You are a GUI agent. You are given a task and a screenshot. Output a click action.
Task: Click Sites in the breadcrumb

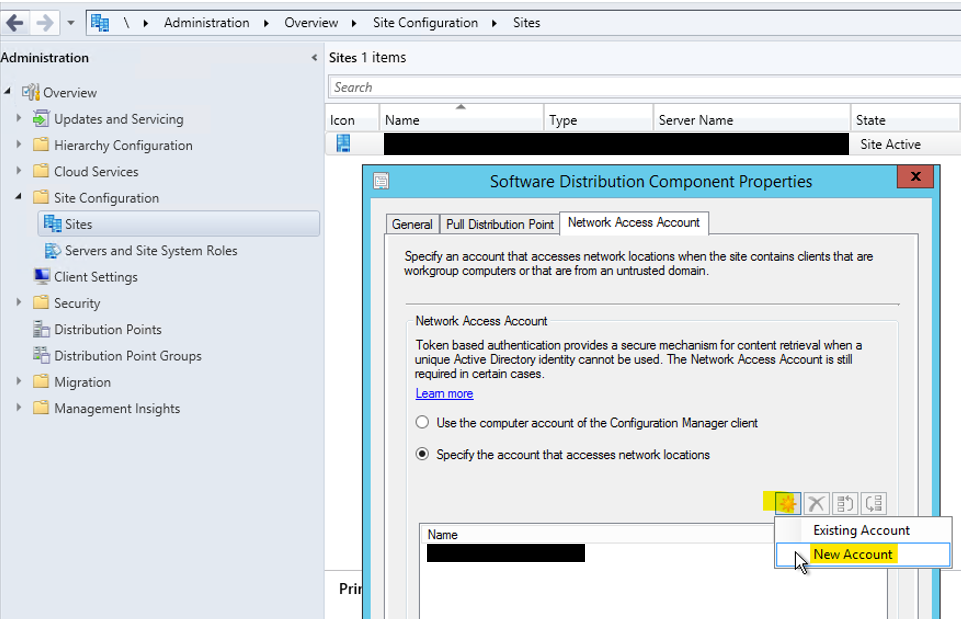tap(526, 23)
